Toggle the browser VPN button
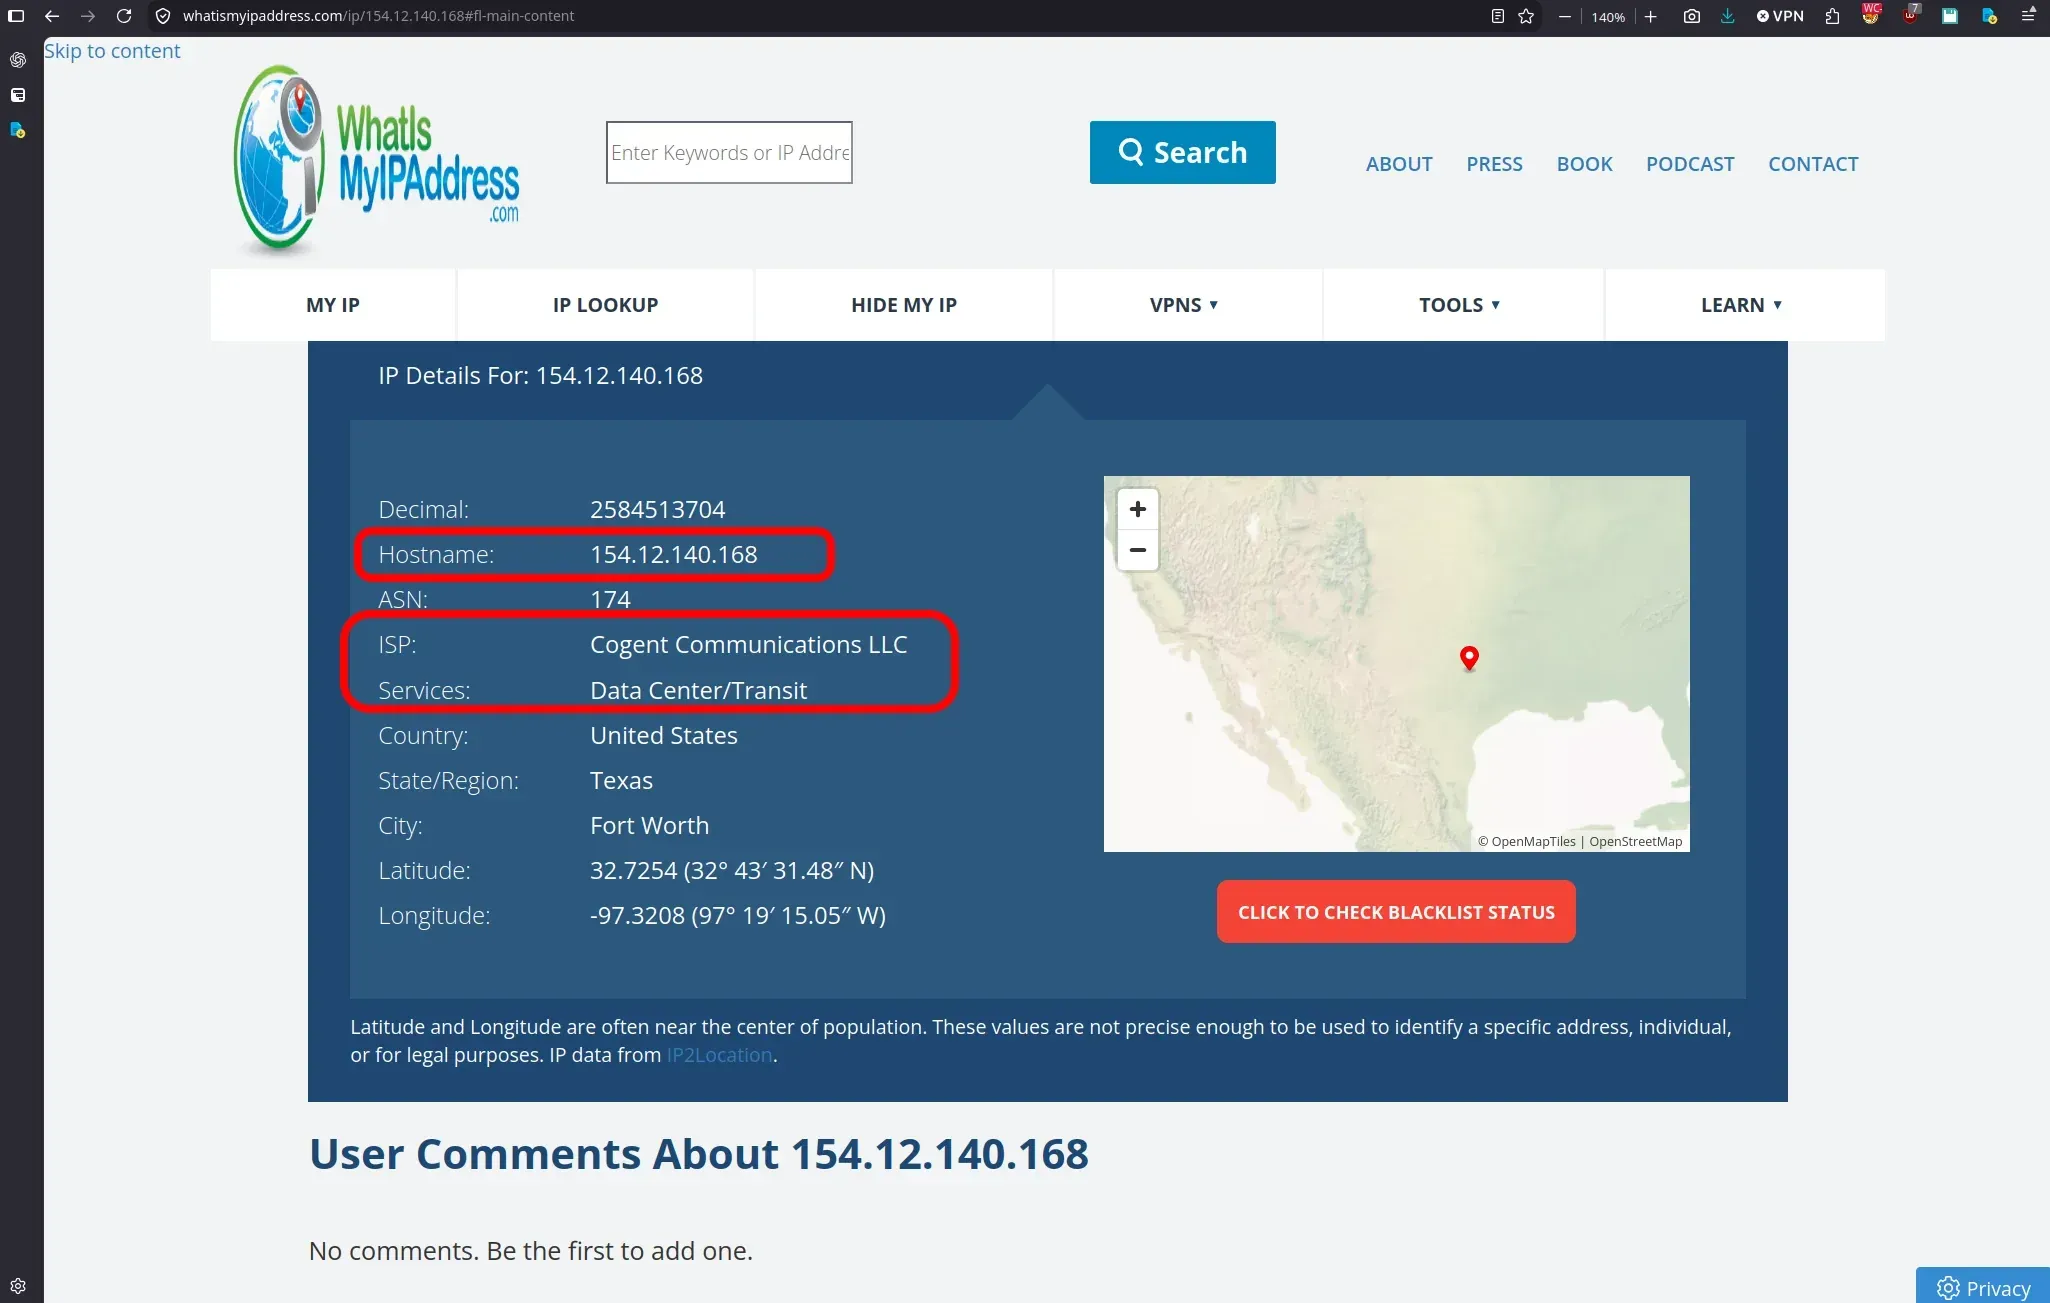2050x1303 pixels. pos(1780,16)
